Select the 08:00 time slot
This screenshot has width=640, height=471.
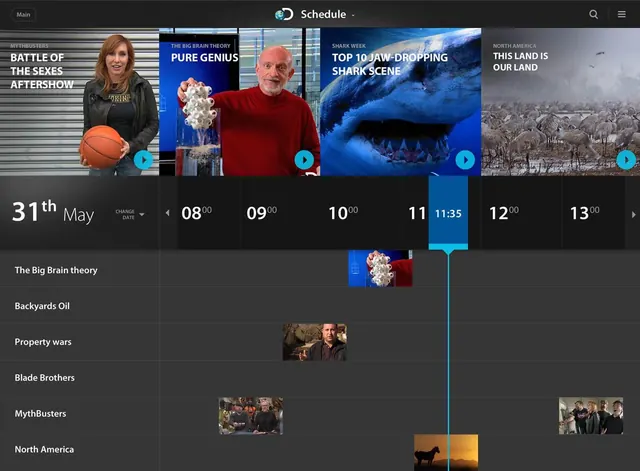[x=197, y=213]
